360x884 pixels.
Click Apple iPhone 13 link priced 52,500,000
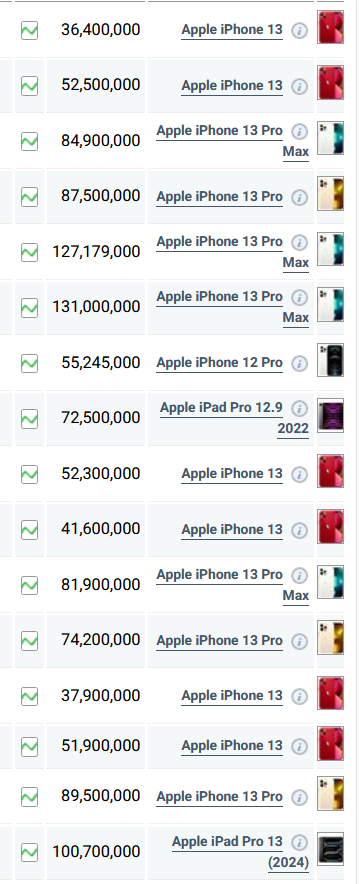pos(232,86)
